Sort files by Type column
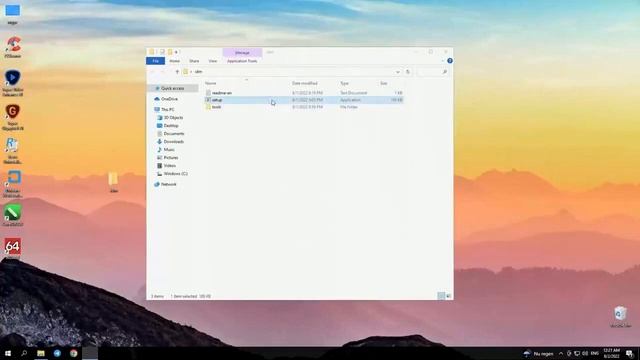640x360 pixels. (344, 83)
